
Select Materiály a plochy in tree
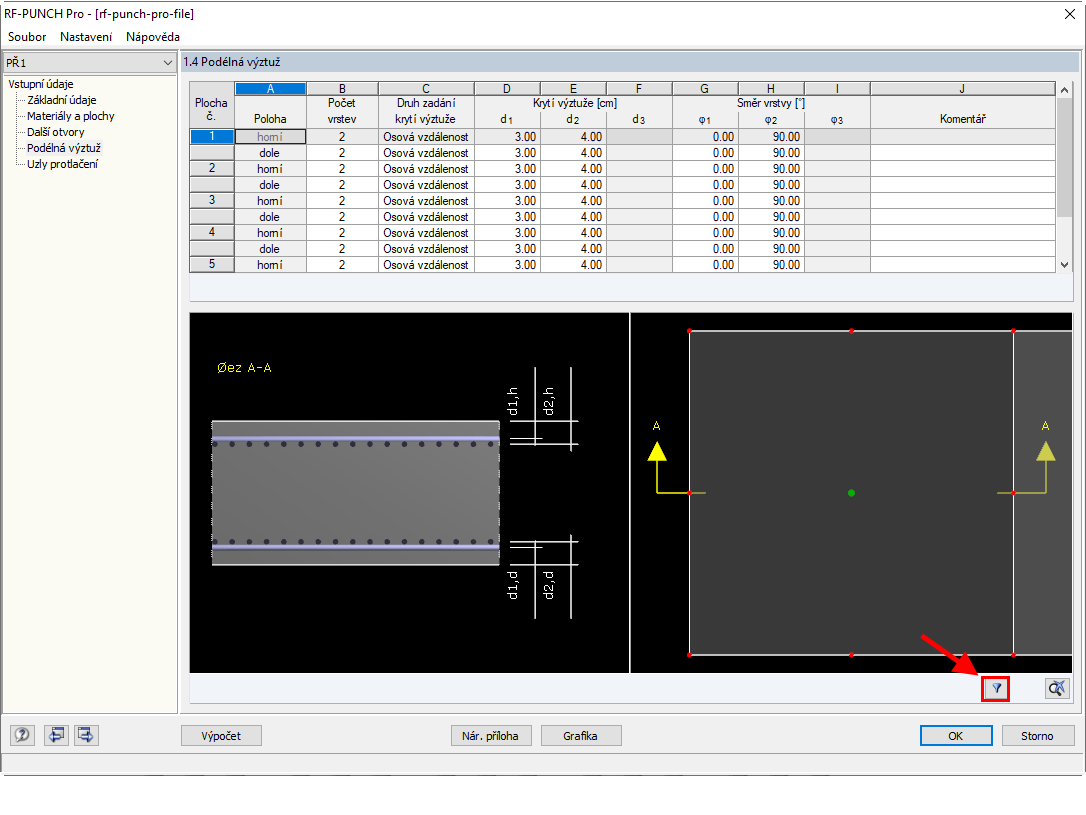(71, 116)
